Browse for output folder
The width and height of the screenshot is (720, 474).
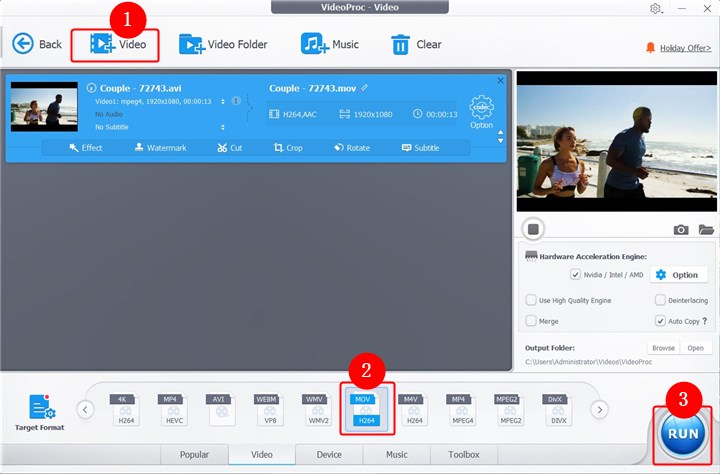tap(664, 348)
